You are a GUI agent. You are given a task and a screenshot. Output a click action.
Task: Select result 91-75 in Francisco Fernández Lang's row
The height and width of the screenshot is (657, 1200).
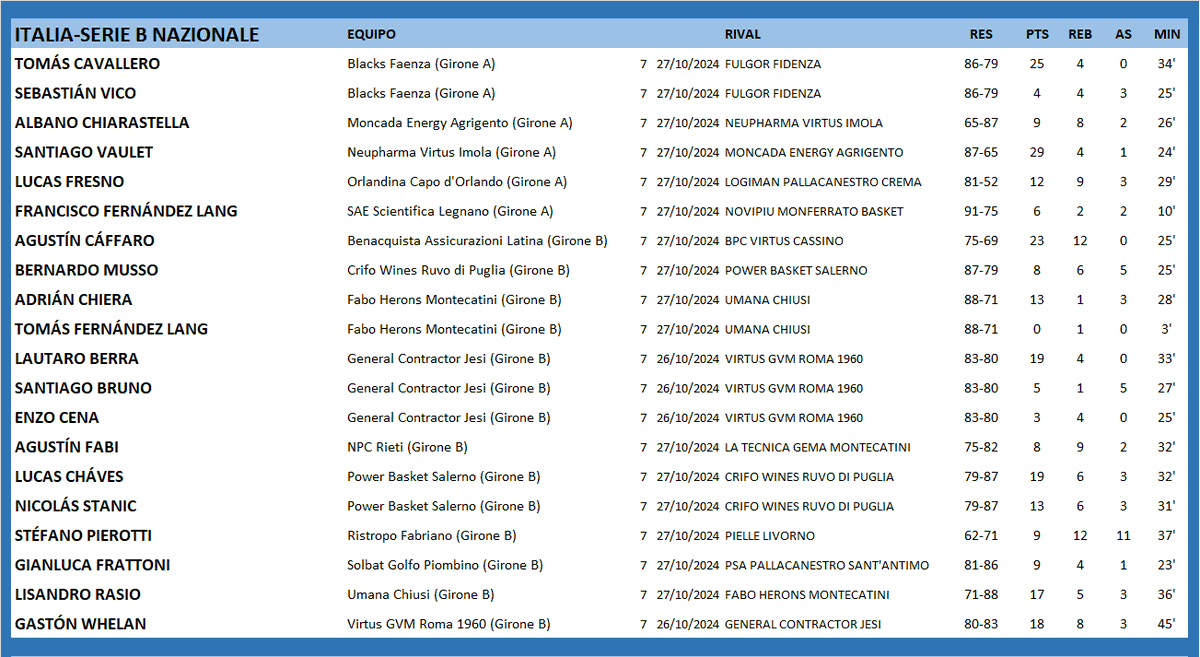[x=981, y=212]
